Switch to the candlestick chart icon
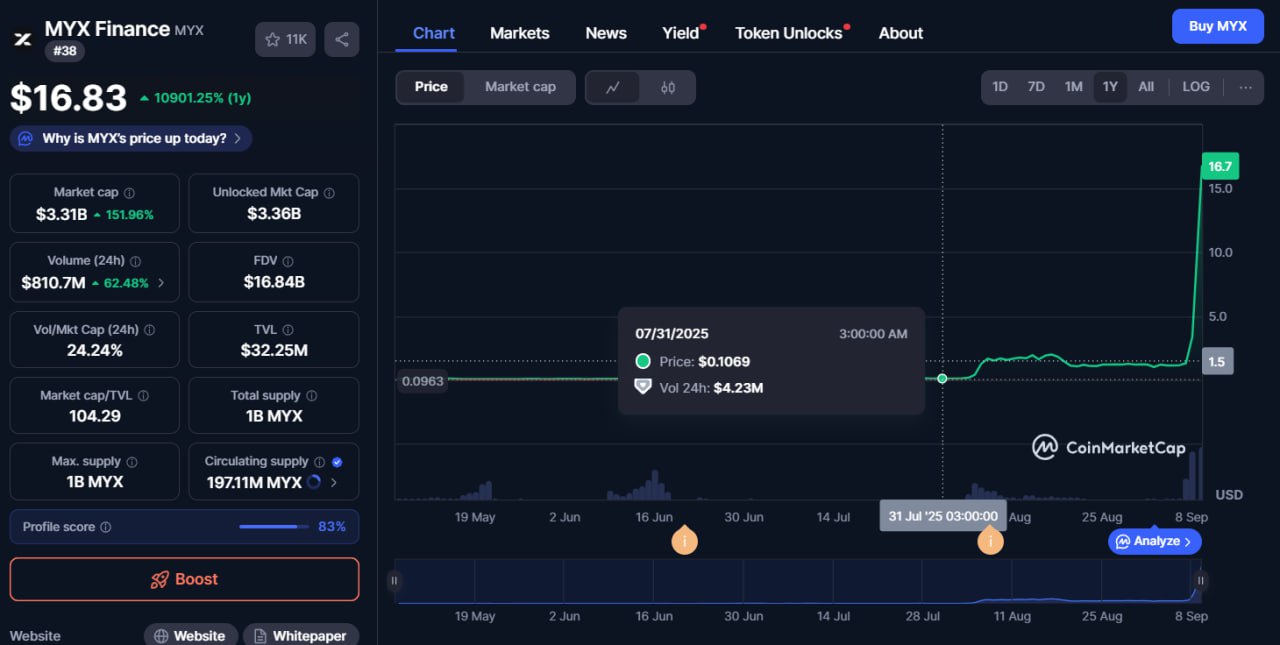Image resolution: width=1280 pixels, height=645 pixels. coord(668,87)
